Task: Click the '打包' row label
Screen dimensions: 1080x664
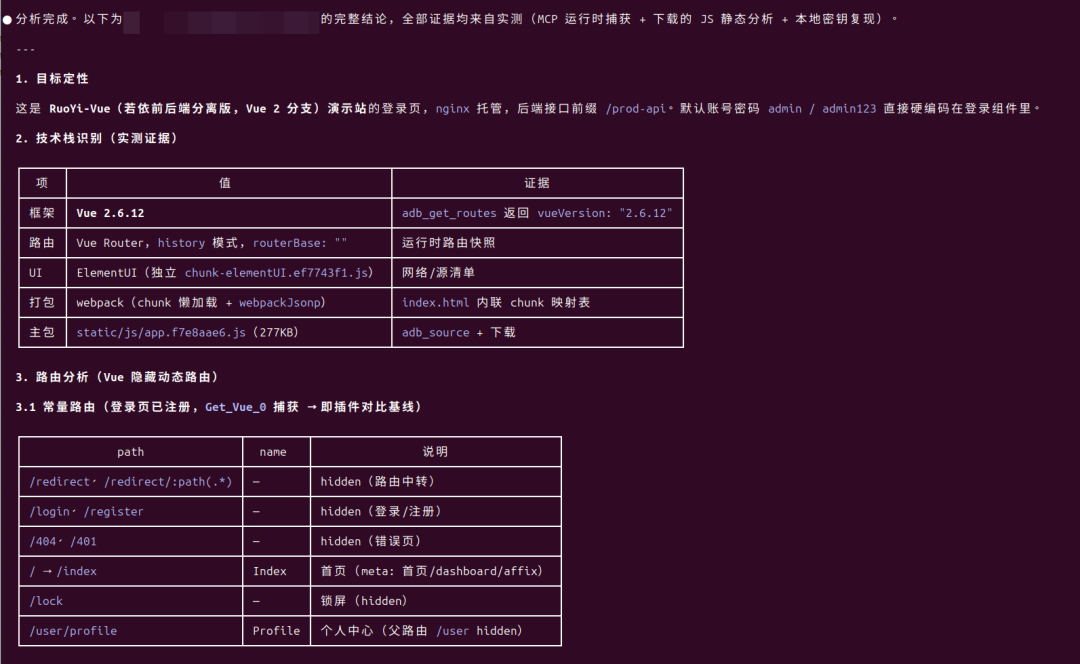Action: (42, 302)
